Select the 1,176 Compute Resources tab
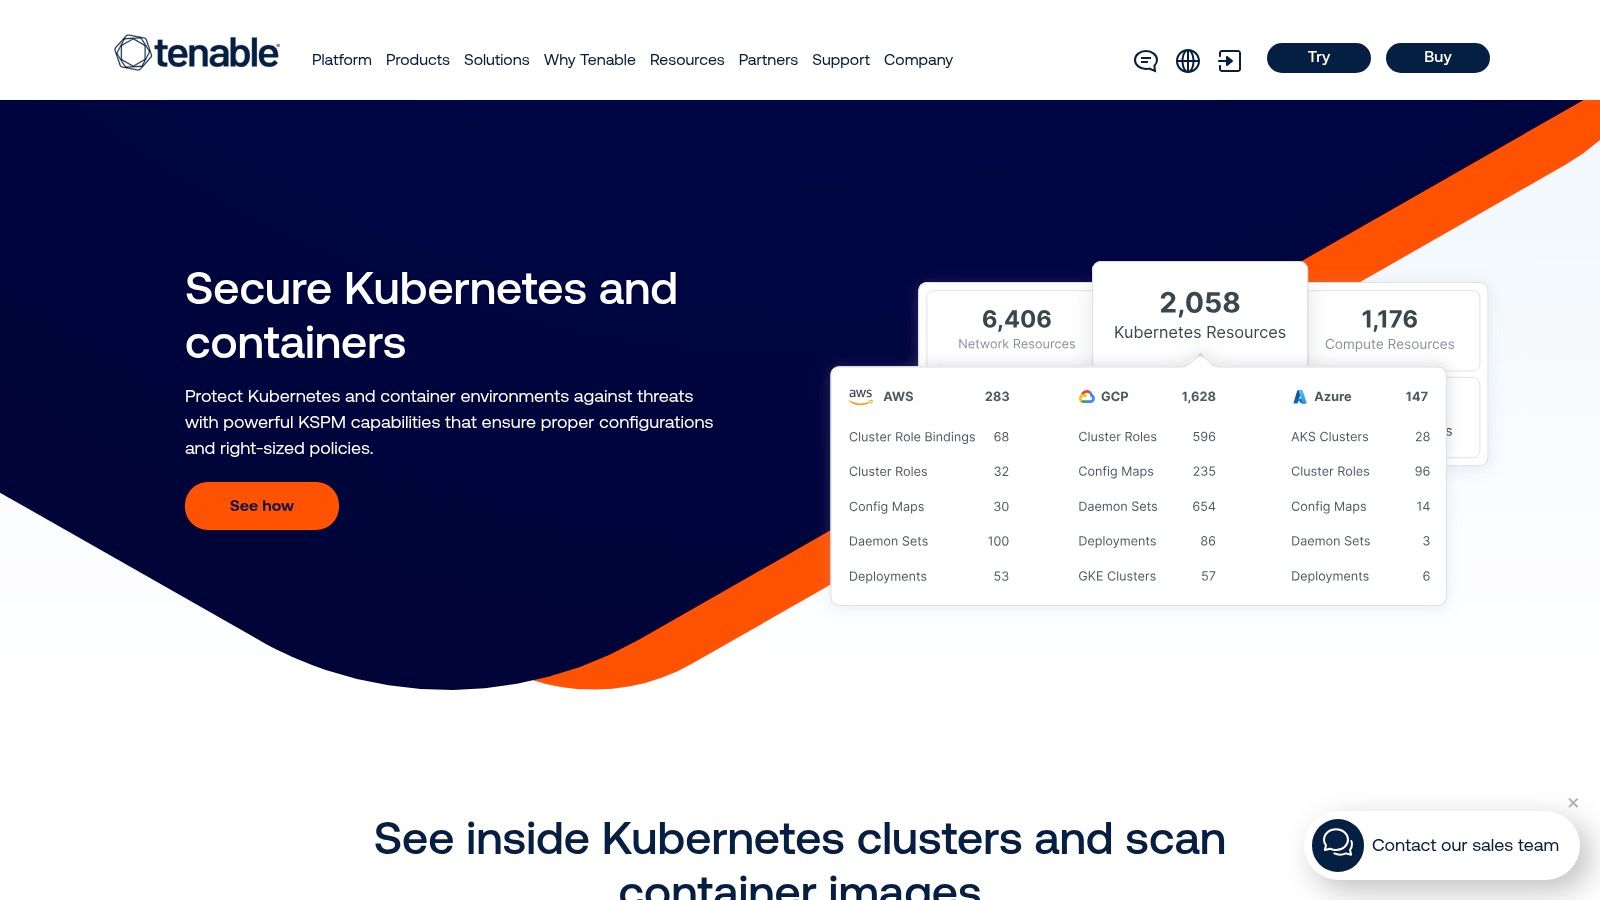Screen dimensions: 1600x900 [1389, 328]
